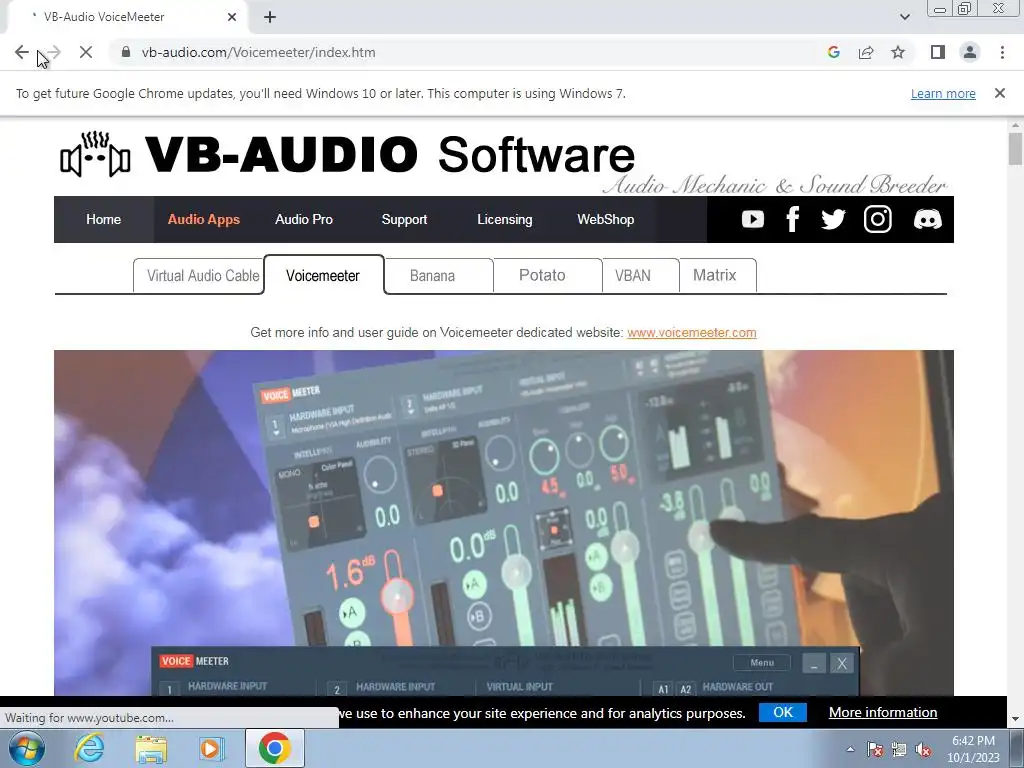This screenshot has width=1024, height=768.
Task: Open the Audio Apps menu
Action: 203,219
